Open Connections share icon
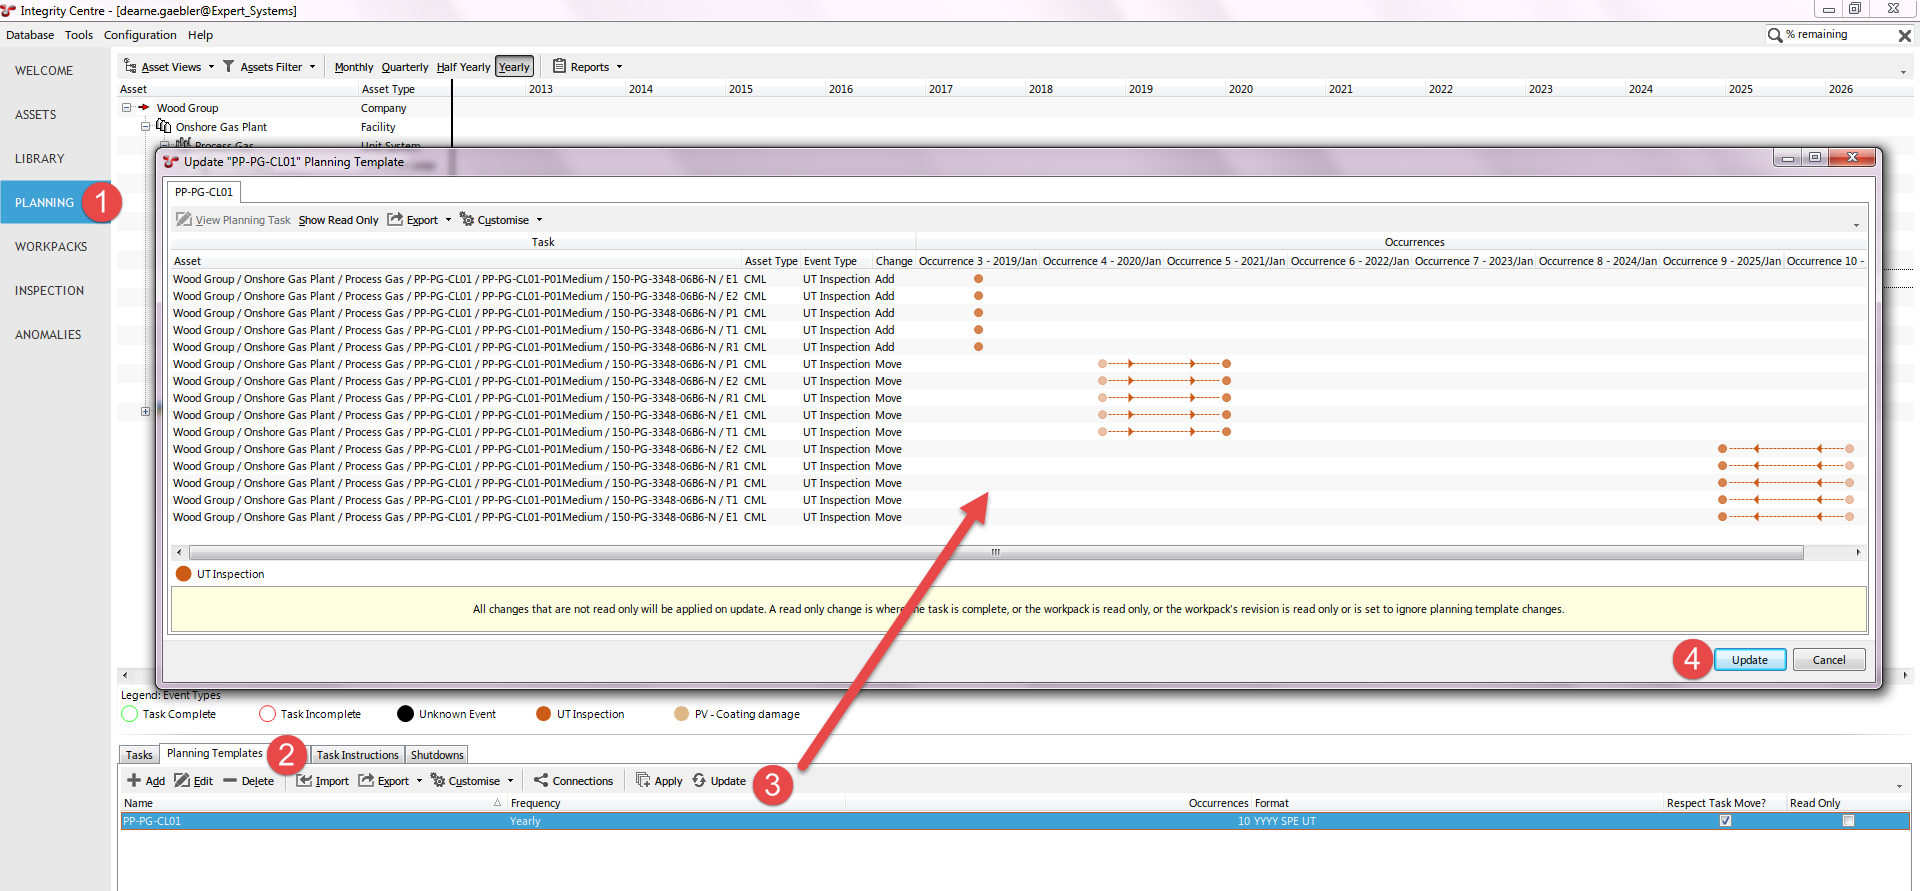The width and height of the screenshot is (1920, 891). point(541,780)
